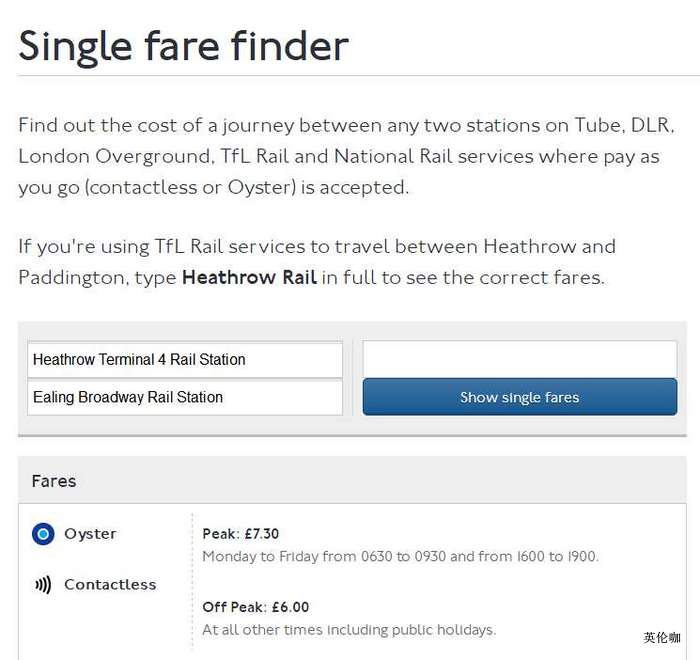Click the Single fare finder heading
Image resolution: width=700 pixels, height=660 pixels.
pos(184,46)
